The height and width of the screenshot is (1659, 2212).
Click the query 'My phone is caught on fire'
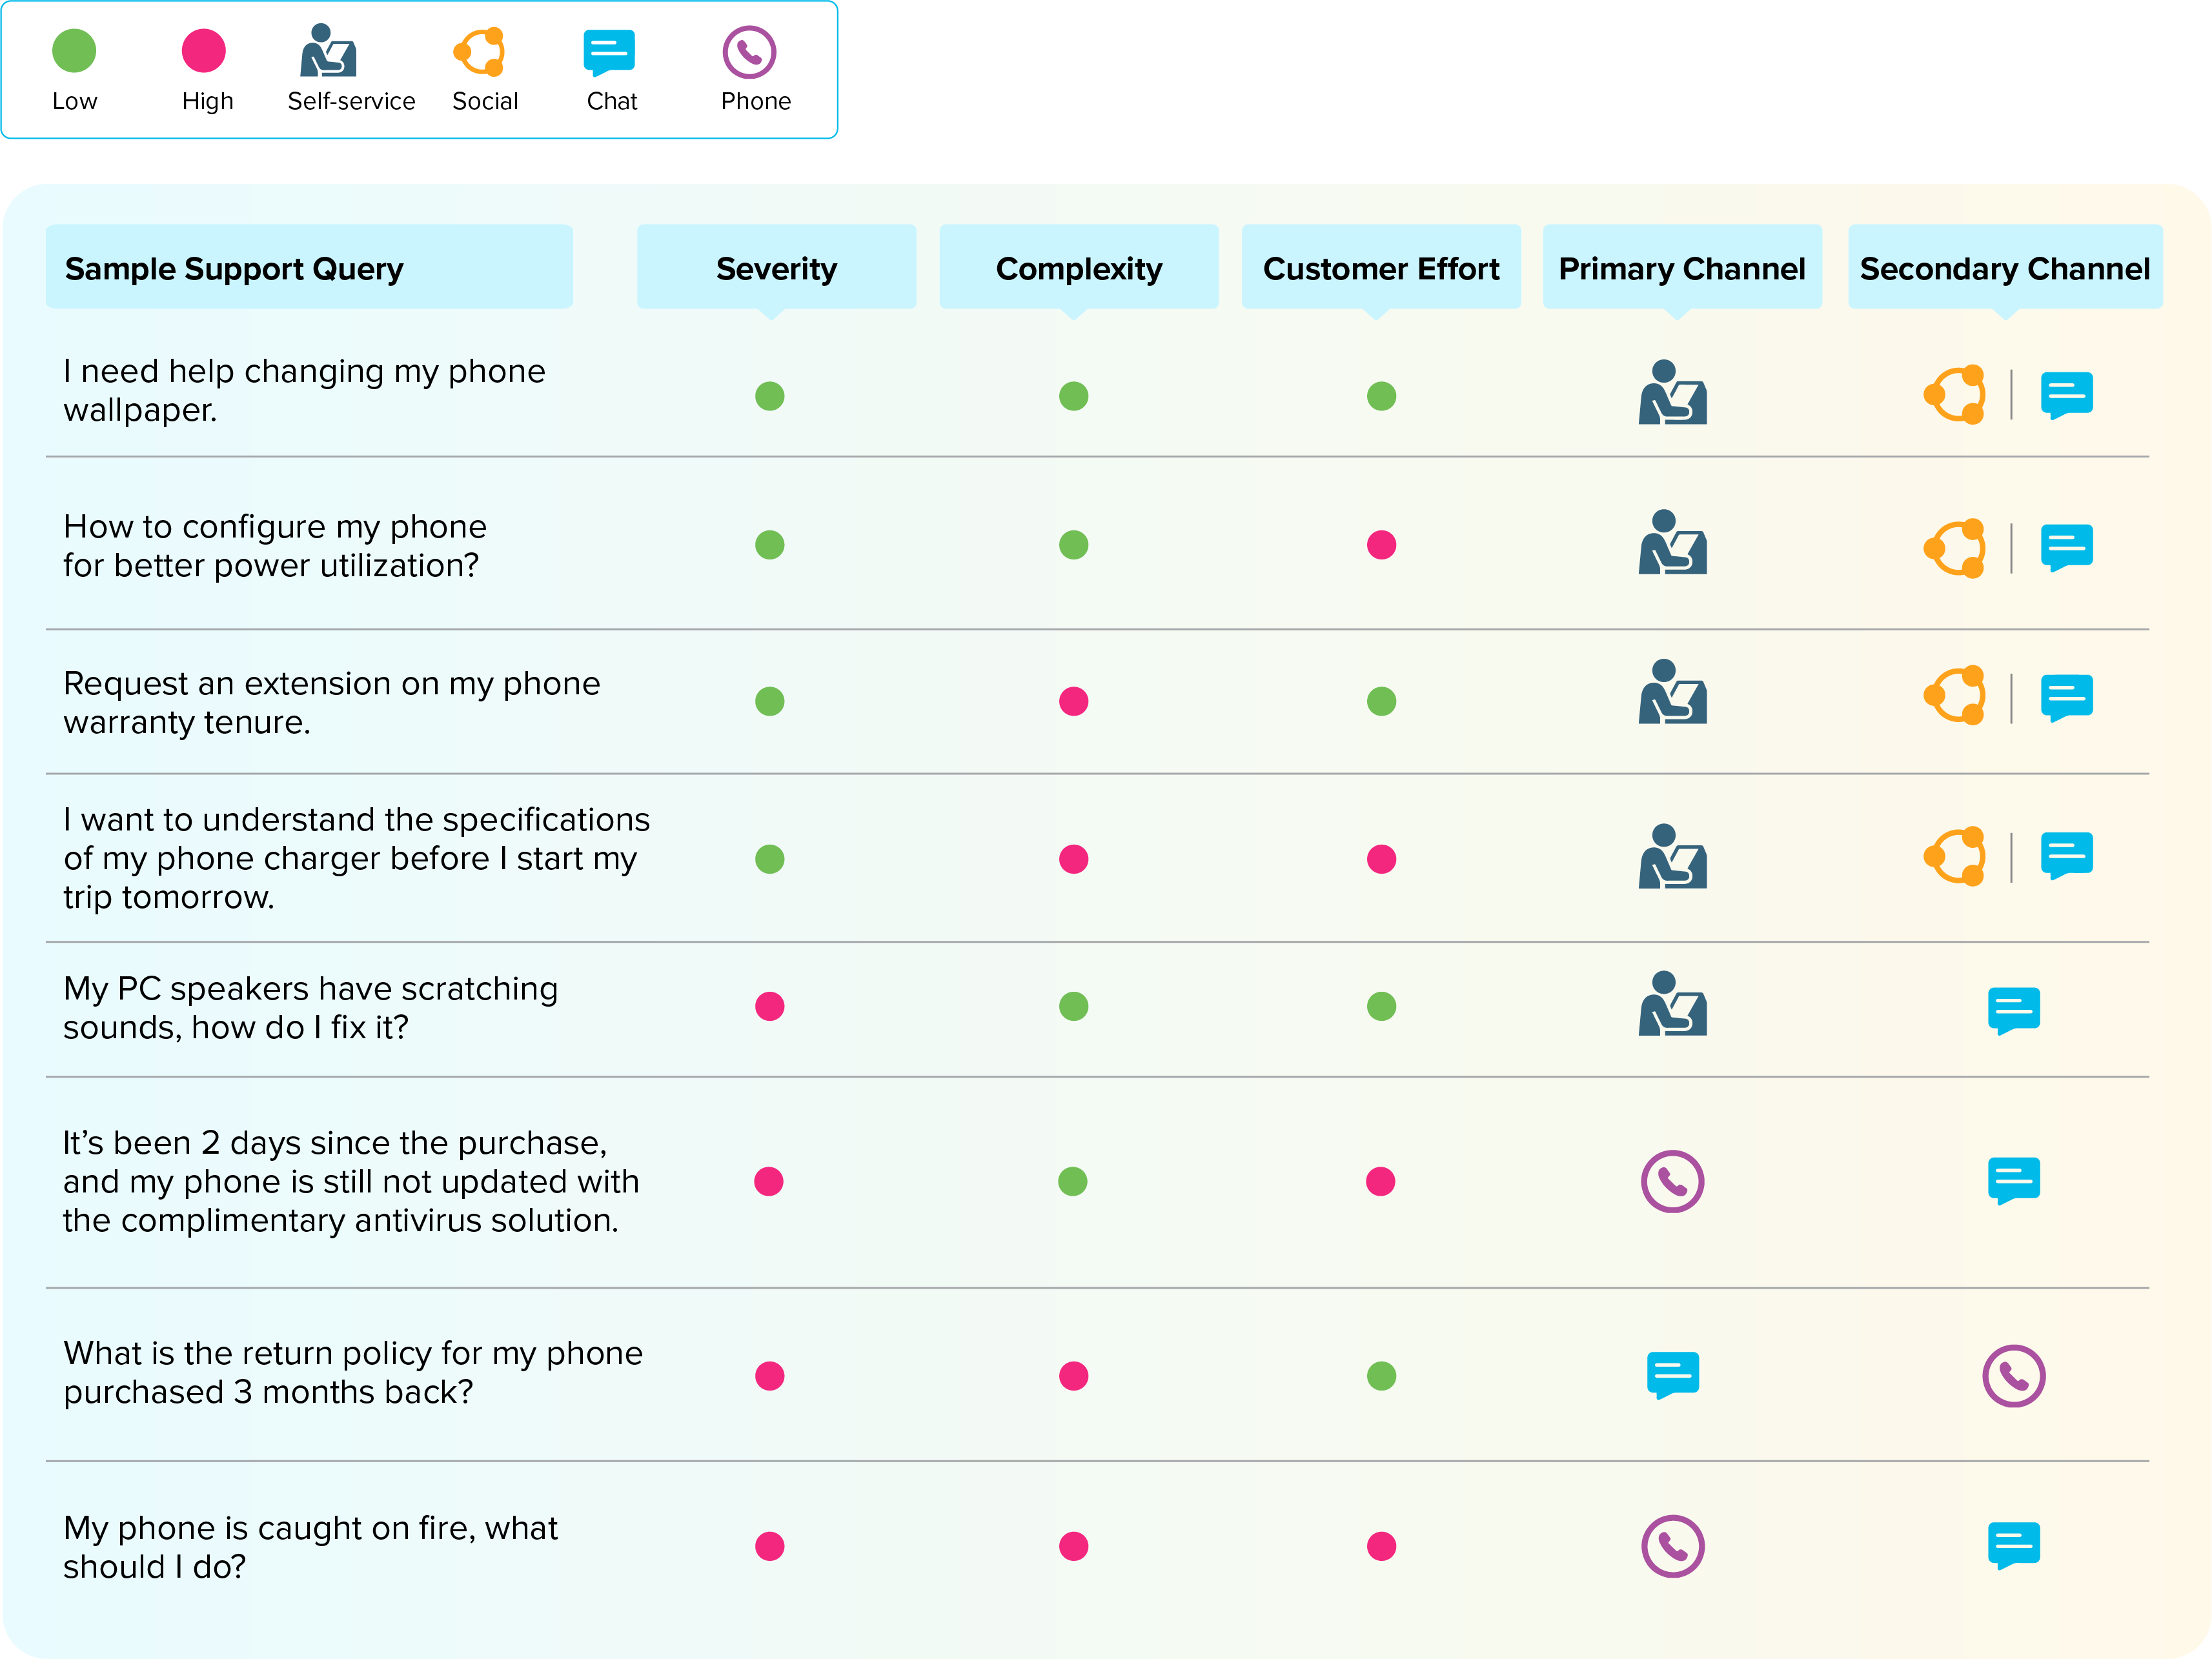coord(310,1547)
